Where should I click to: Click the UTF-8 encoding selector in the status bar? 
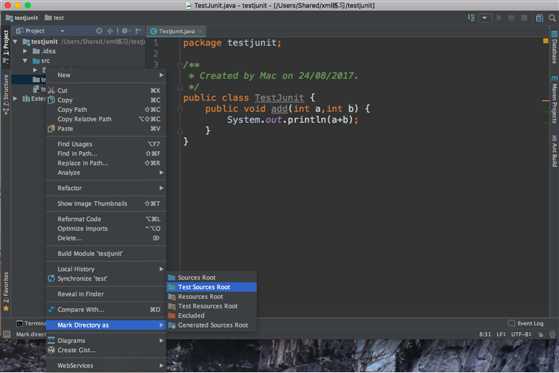tap(521, 334)
